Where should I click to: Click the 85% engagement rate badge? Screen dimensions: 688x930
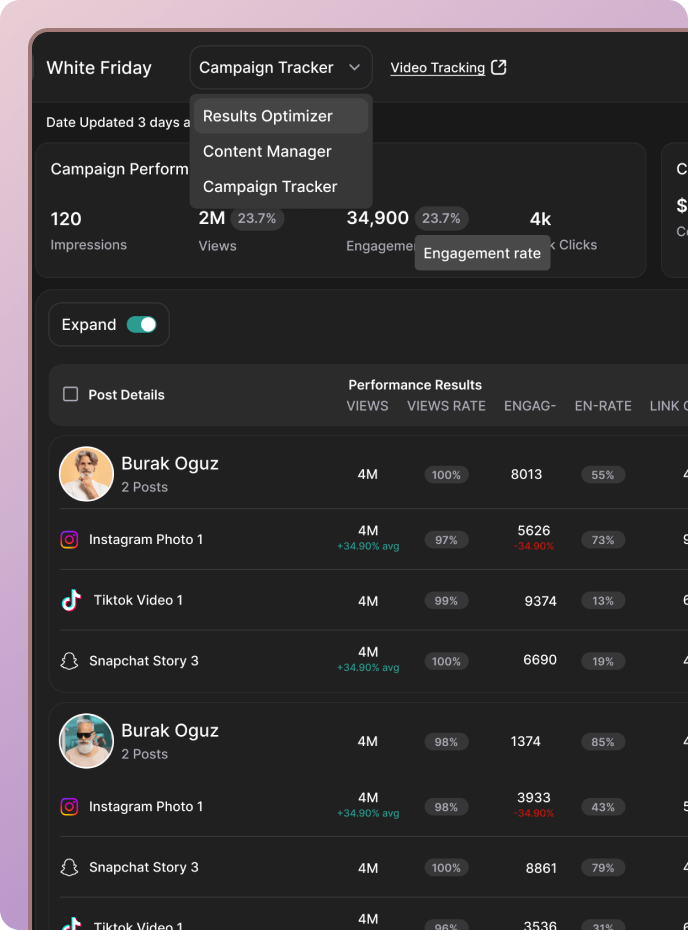click(603, 742)
